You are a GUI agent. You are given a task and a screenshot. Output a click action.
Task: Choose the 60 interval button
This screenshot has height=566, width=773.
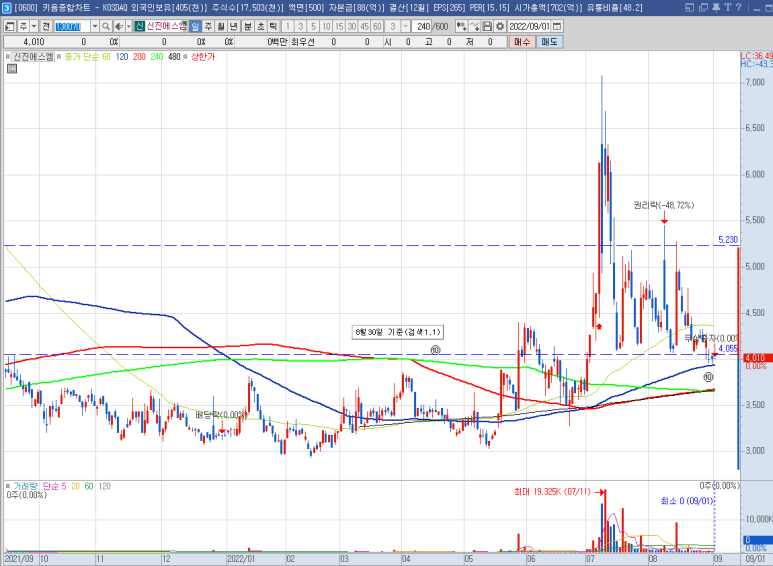coord(377,27)
